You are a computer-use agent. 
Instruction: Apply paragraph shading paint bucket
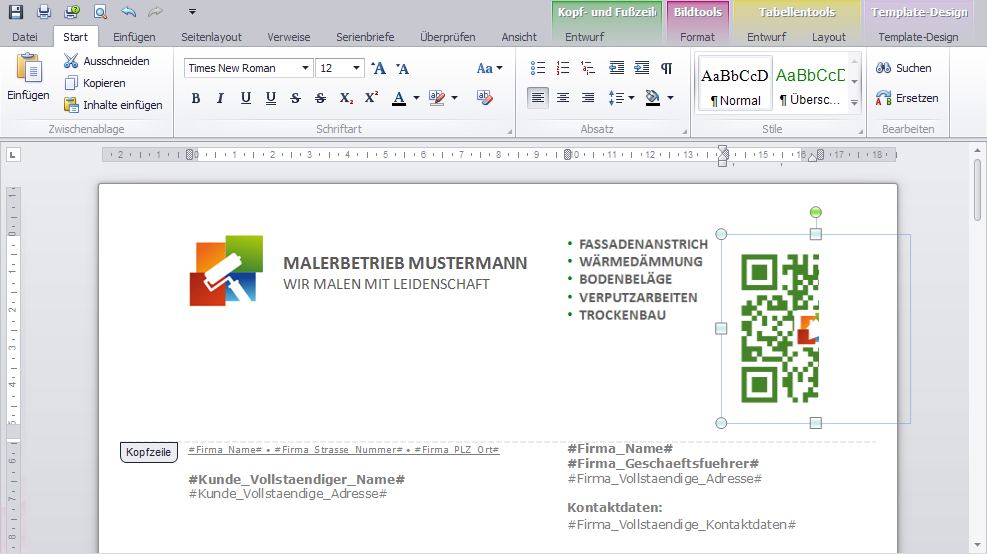click(x=653, y=98)
